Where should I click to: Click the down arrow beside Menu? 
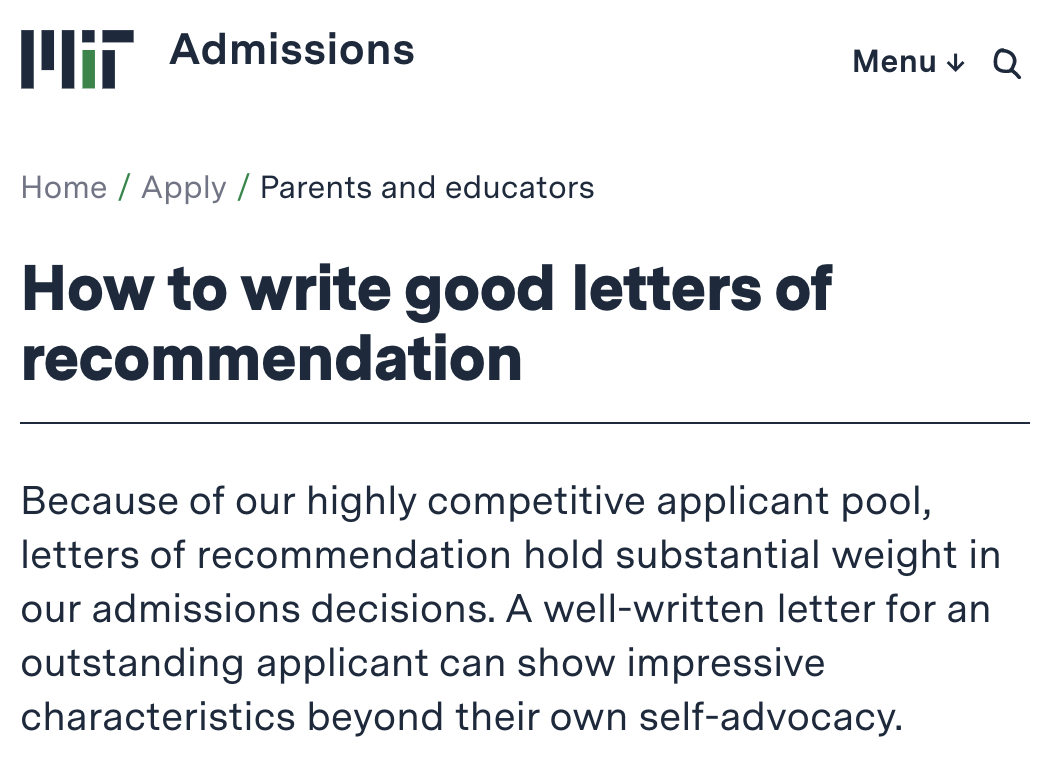(x=955, y=63)
